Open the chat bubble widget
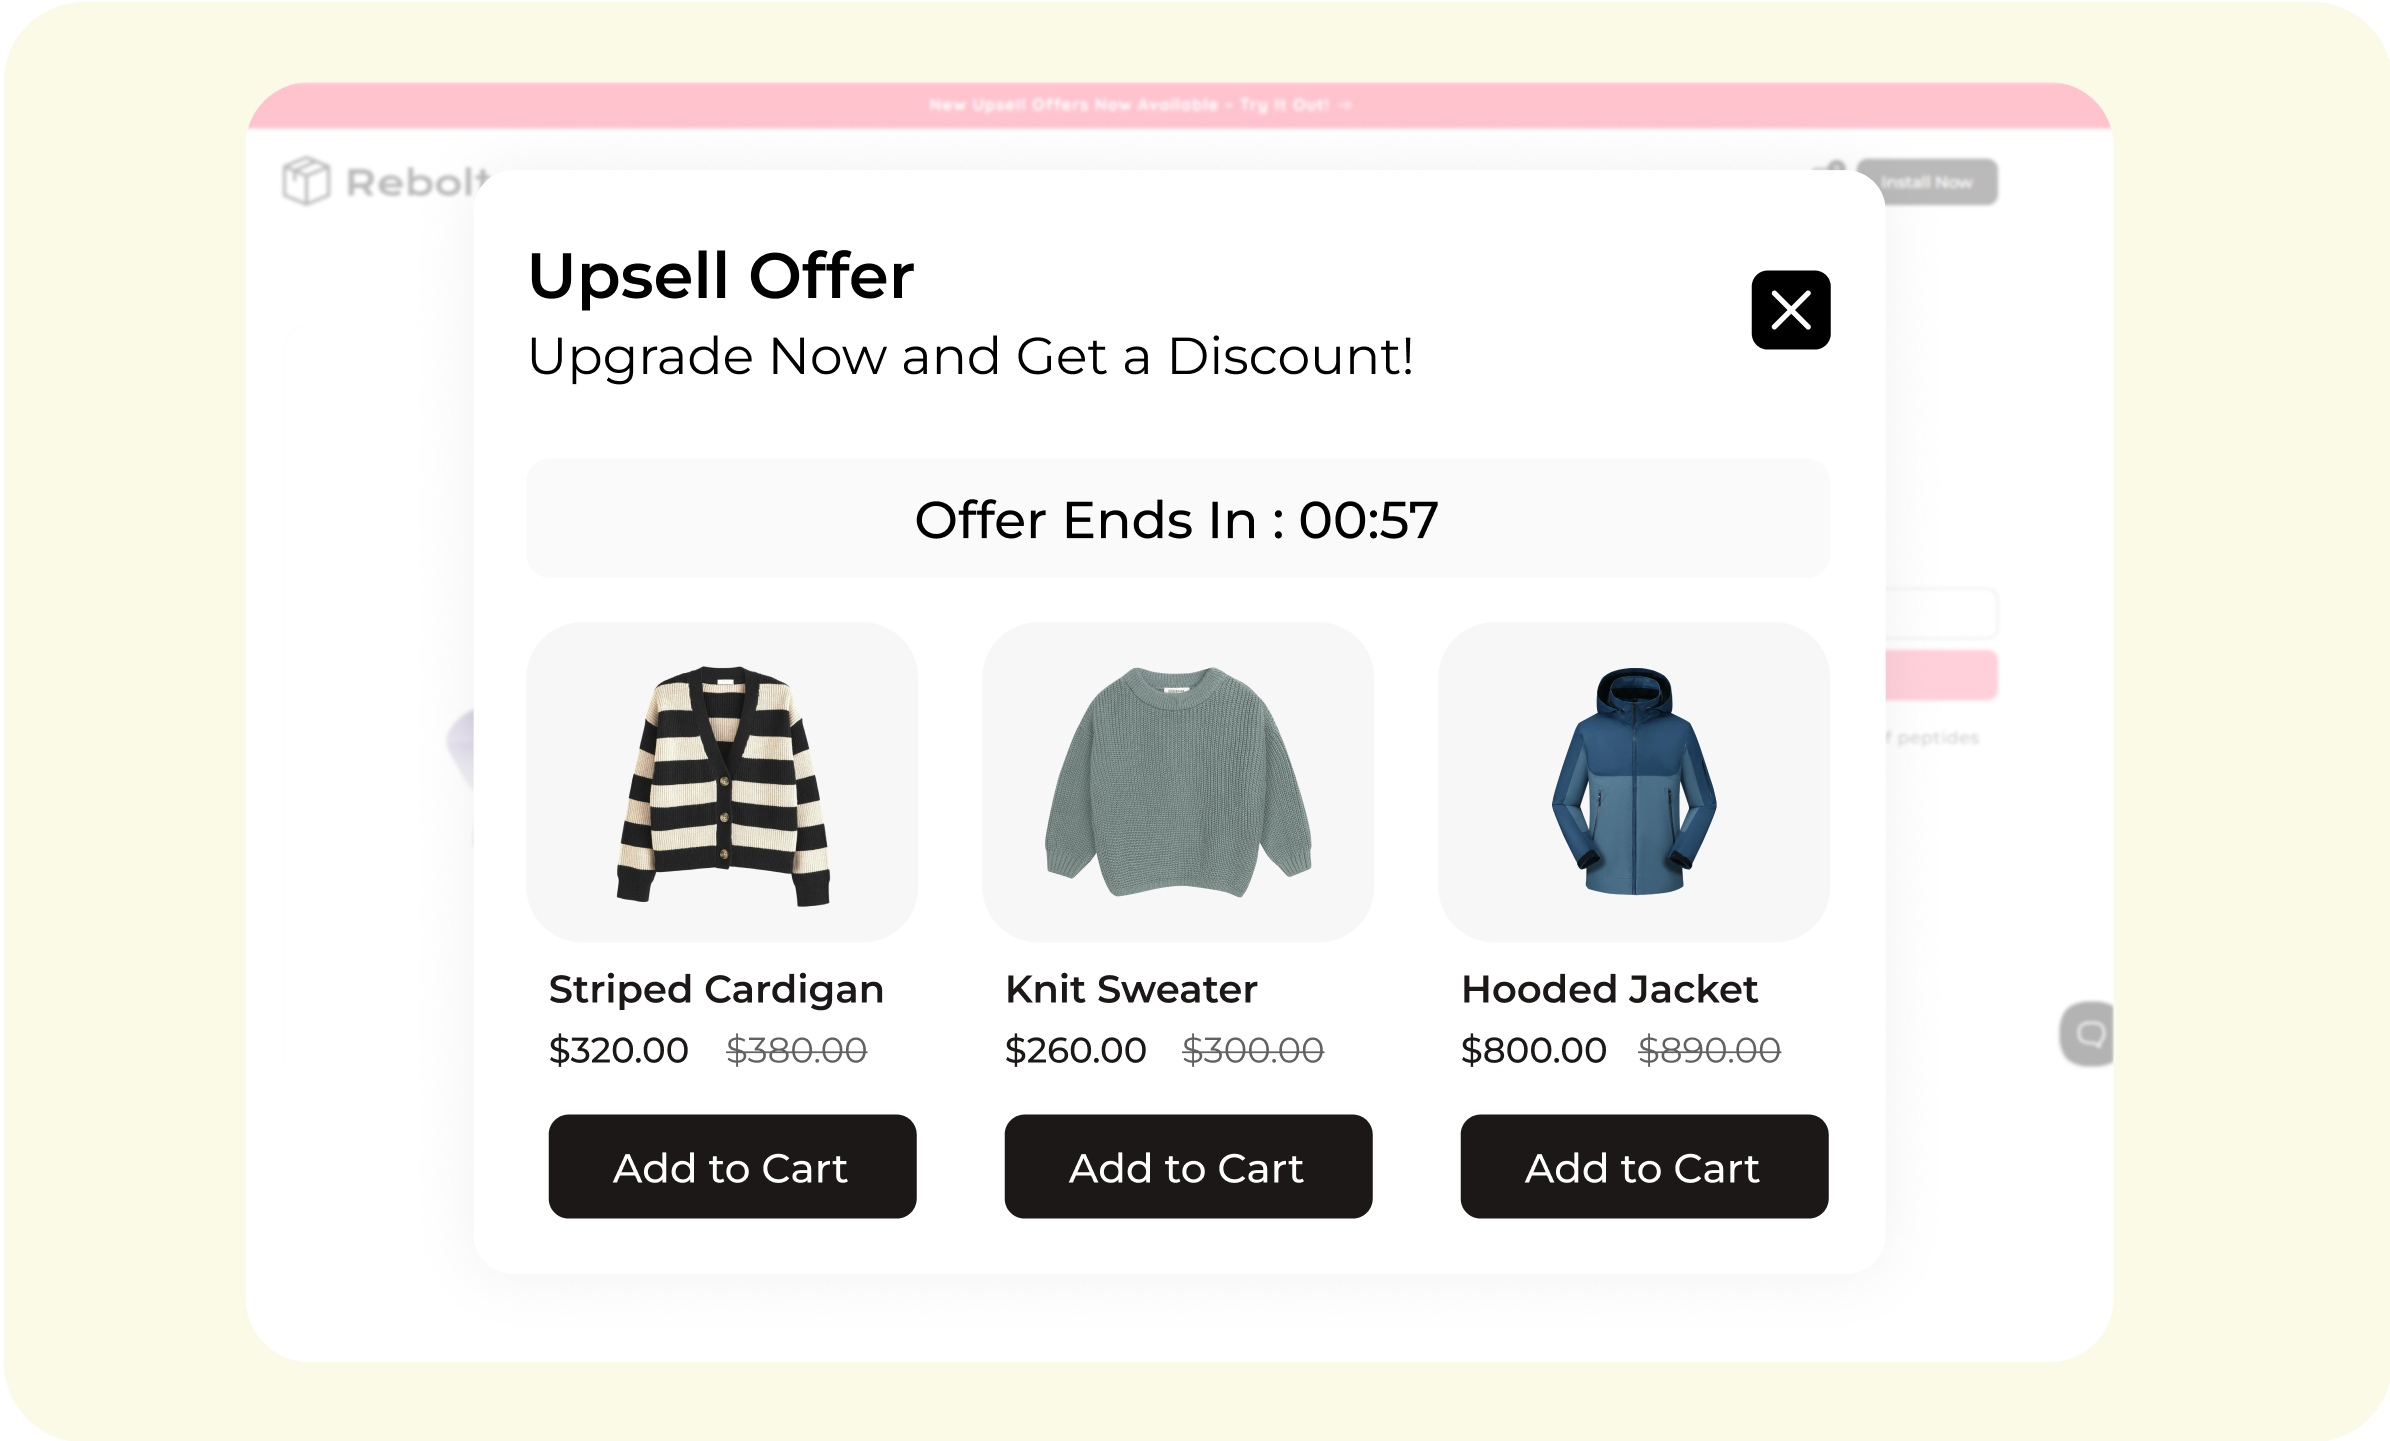 pos(2087,1034)
